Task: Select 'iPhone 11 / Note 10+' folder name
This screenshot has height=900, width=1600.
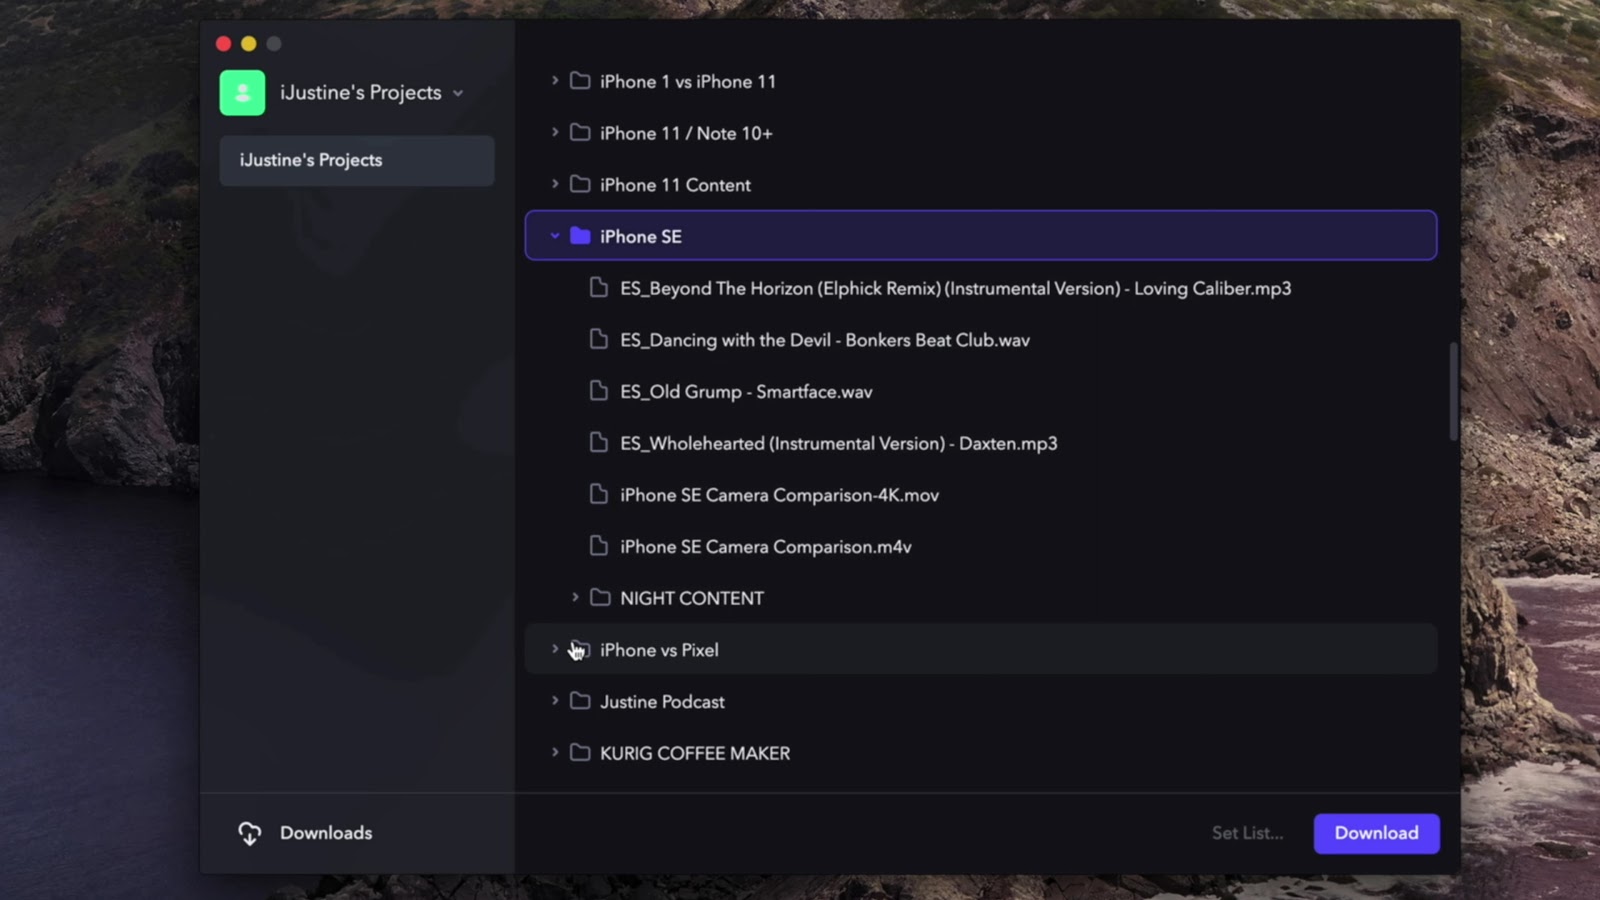Action: pyautogui.click(x=686, y=133)
